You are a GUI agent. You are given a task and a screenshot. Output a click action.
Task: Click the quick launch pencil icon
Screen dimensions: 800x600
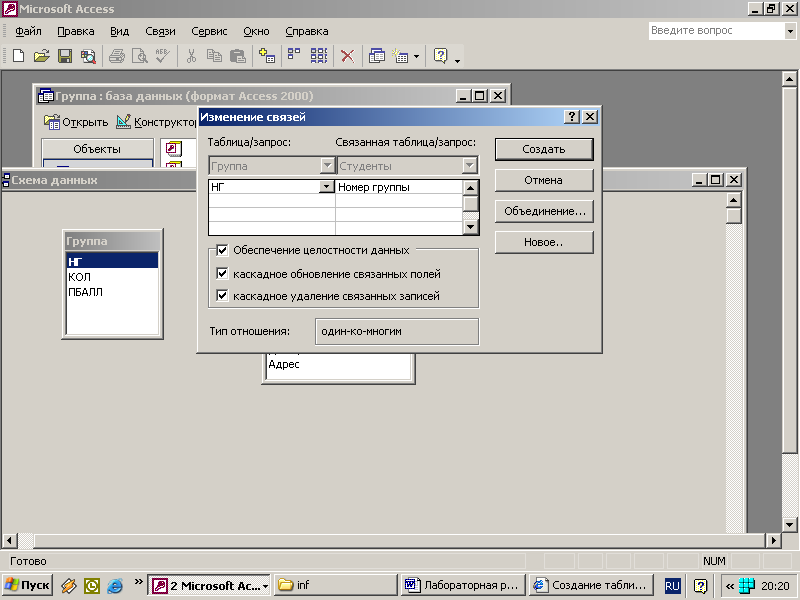[x=68, y=585]
